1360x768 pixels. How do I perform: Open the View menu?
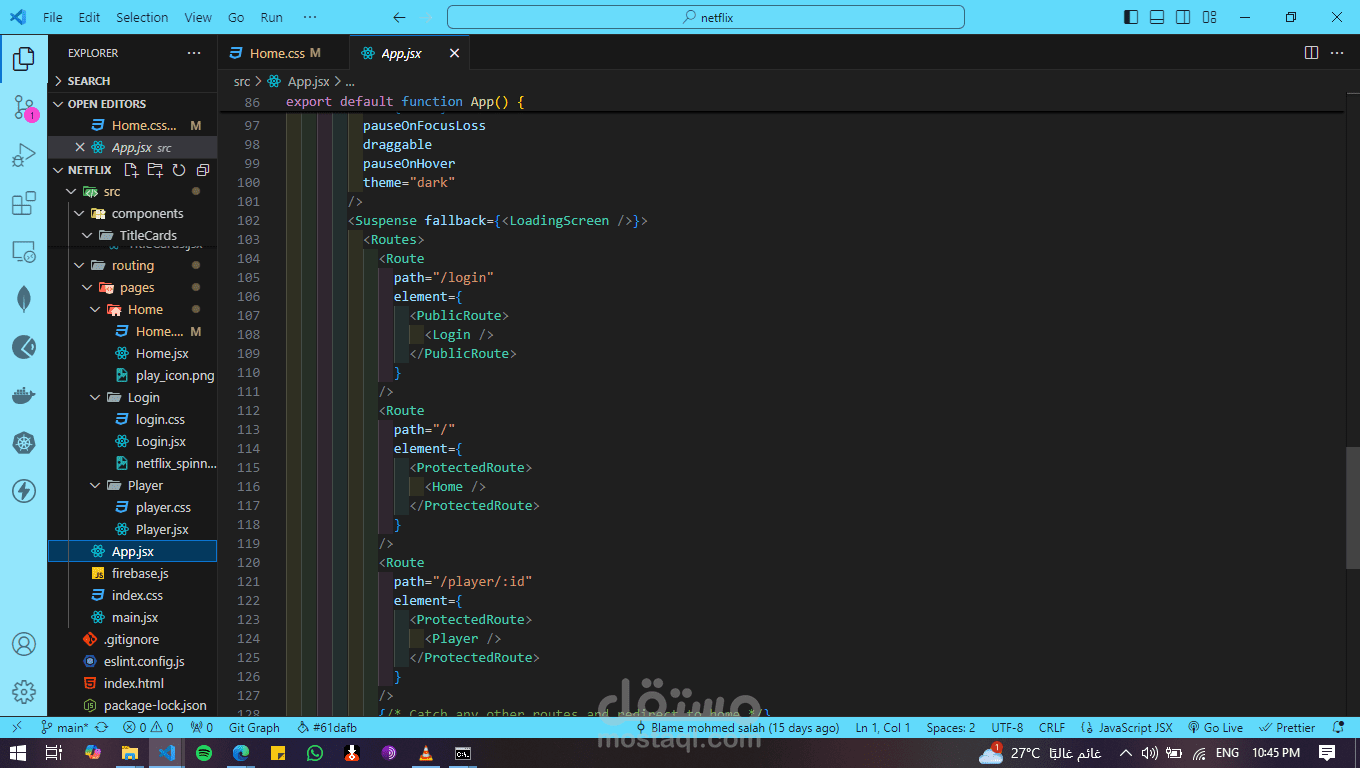coord(198,17)
